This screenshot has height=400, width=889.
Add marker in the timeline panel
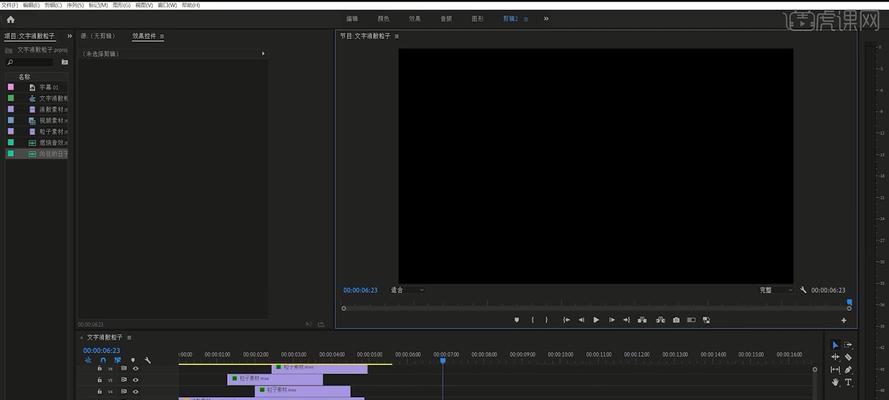pos(133,360)
